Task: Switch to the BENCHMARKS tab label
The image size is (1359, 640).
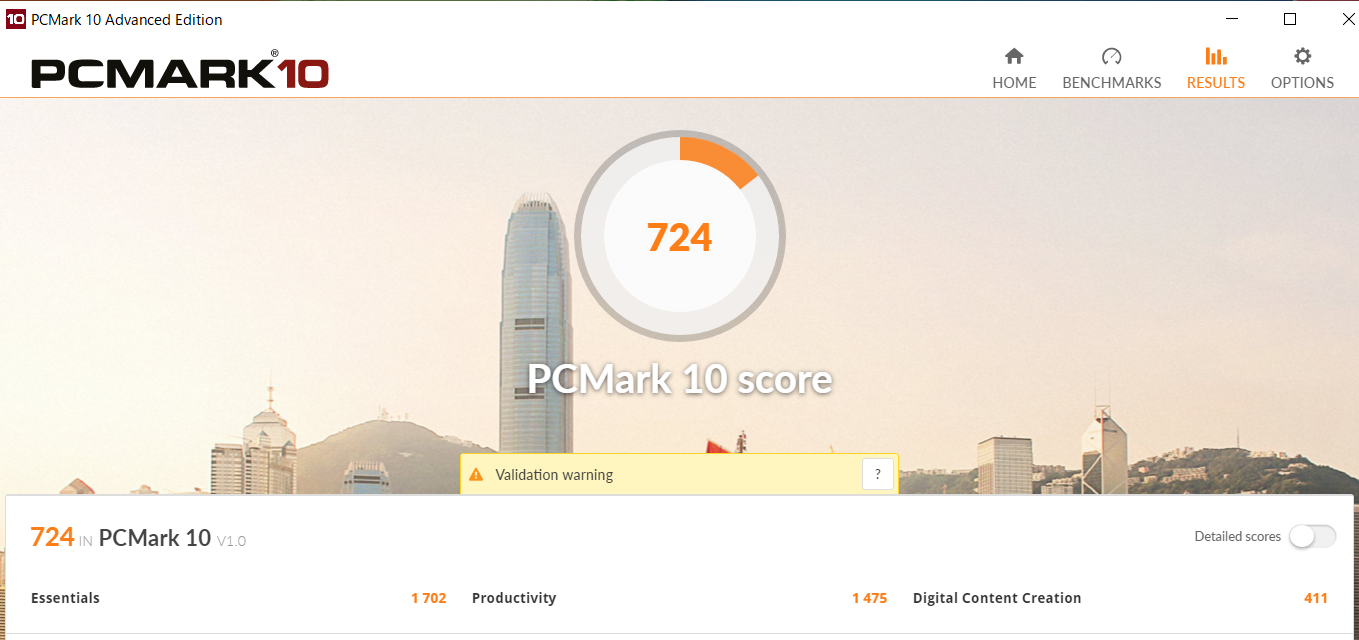Action: 1112,83
